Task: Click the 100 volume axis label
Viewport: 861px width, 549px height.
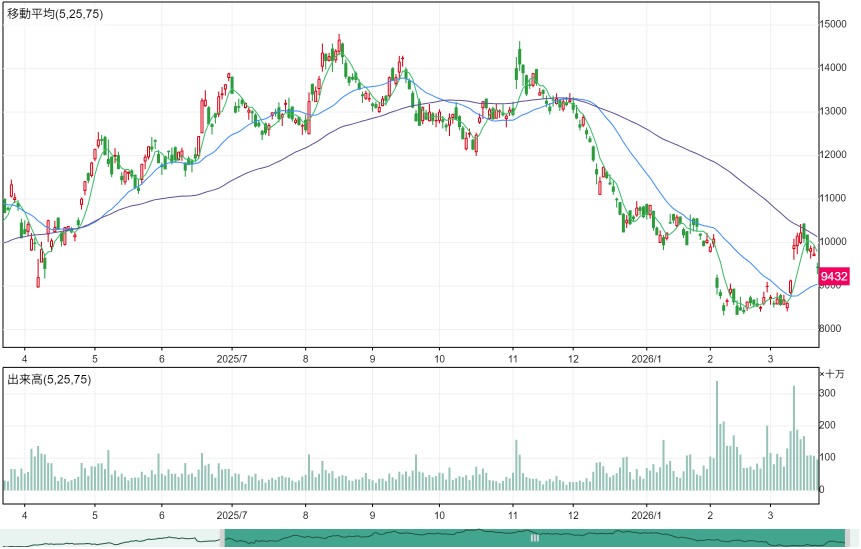Action: (x=827, y=457)
